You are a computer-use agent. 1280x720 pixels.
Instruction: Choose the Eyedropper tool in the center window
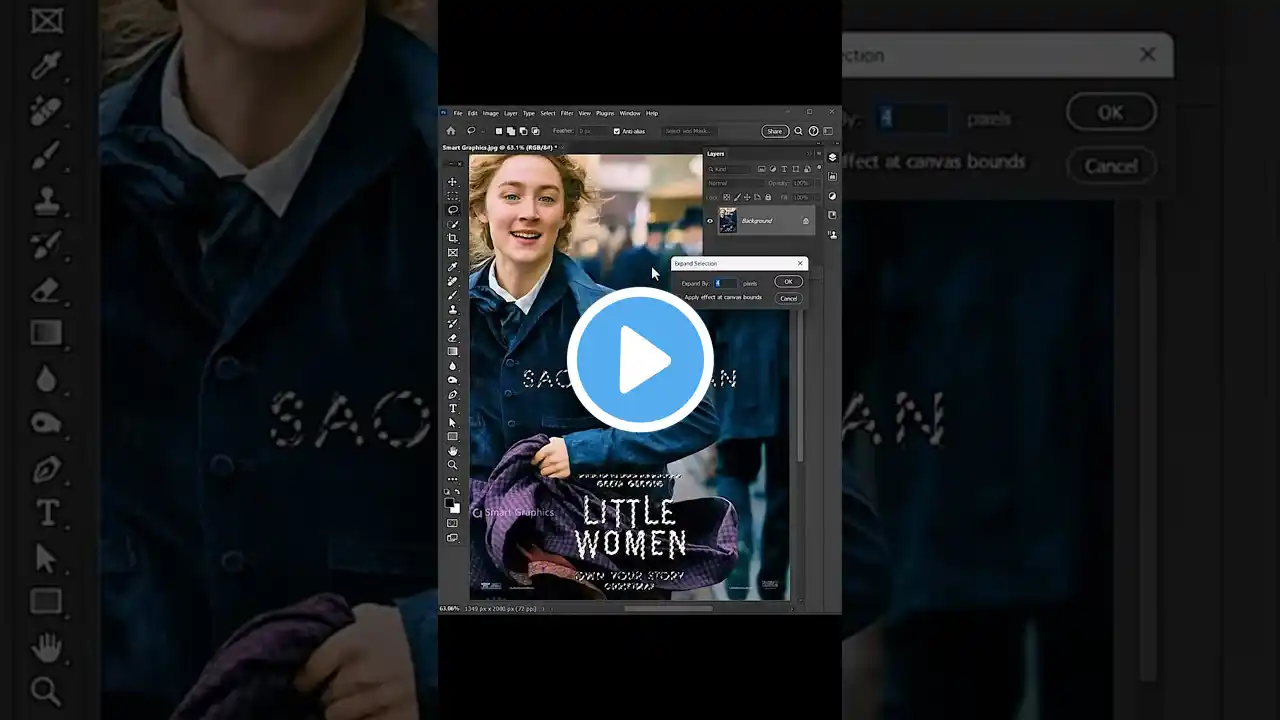[452, 267]
